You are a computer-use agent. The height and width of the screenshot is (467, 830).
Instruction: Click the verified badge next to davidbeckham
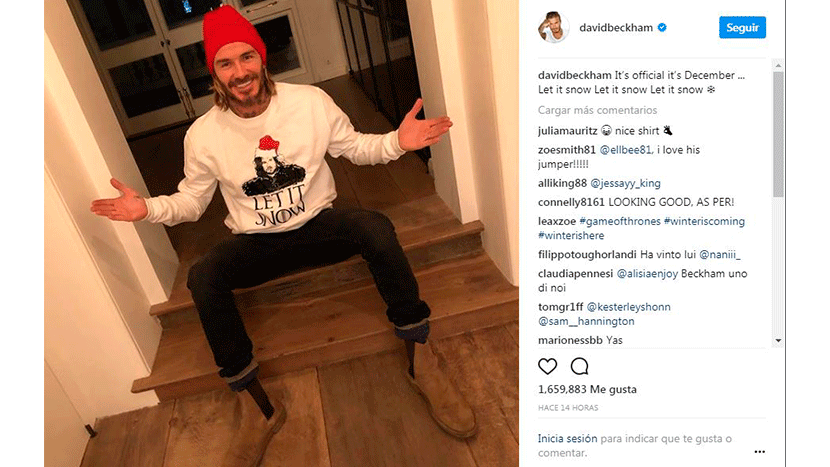[662, 28]
